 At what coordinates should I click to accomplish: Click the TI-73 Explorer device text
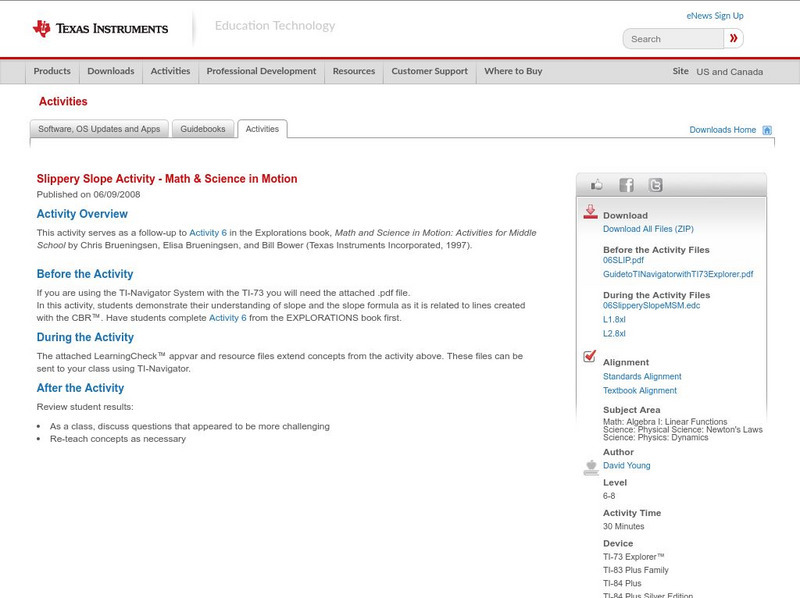(634, 557)
